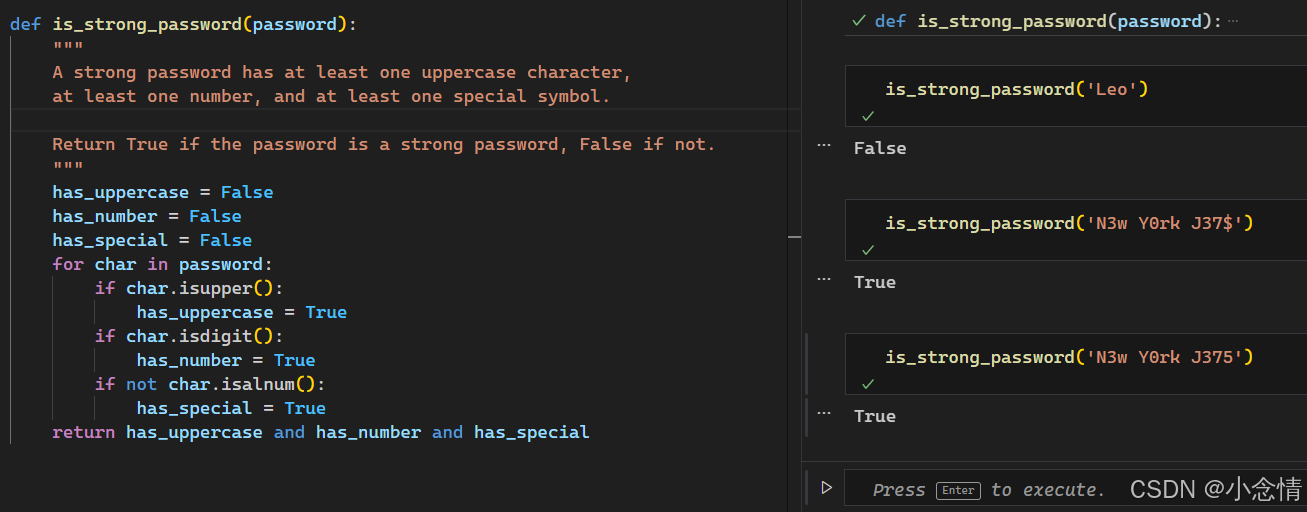Expand the collapsed def cell via its trailing ellipsis
1307x512 pixels.
click(x=1233, y=21)
